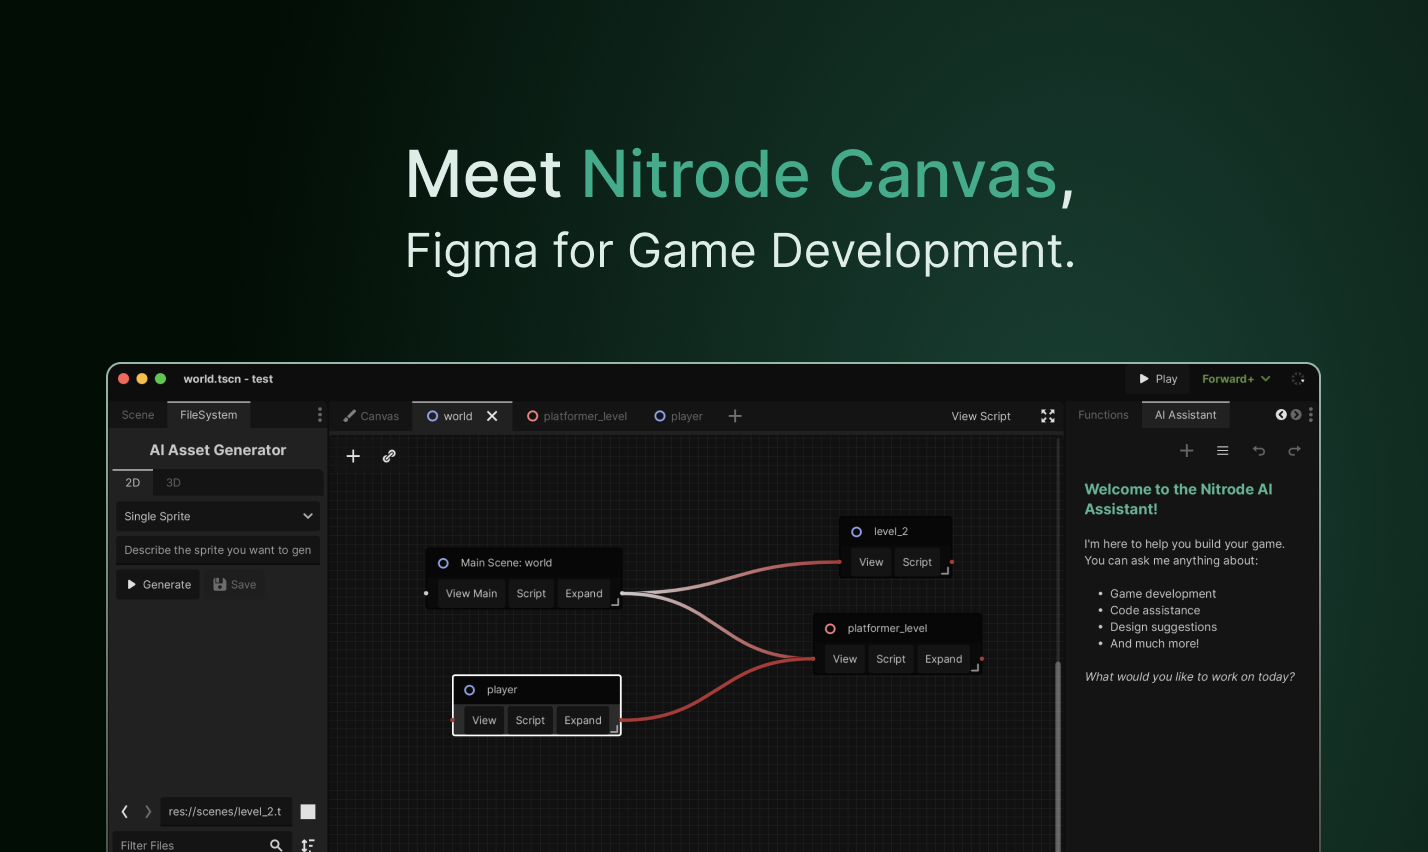Open the Functions tab in right panel

[1103, 415]
